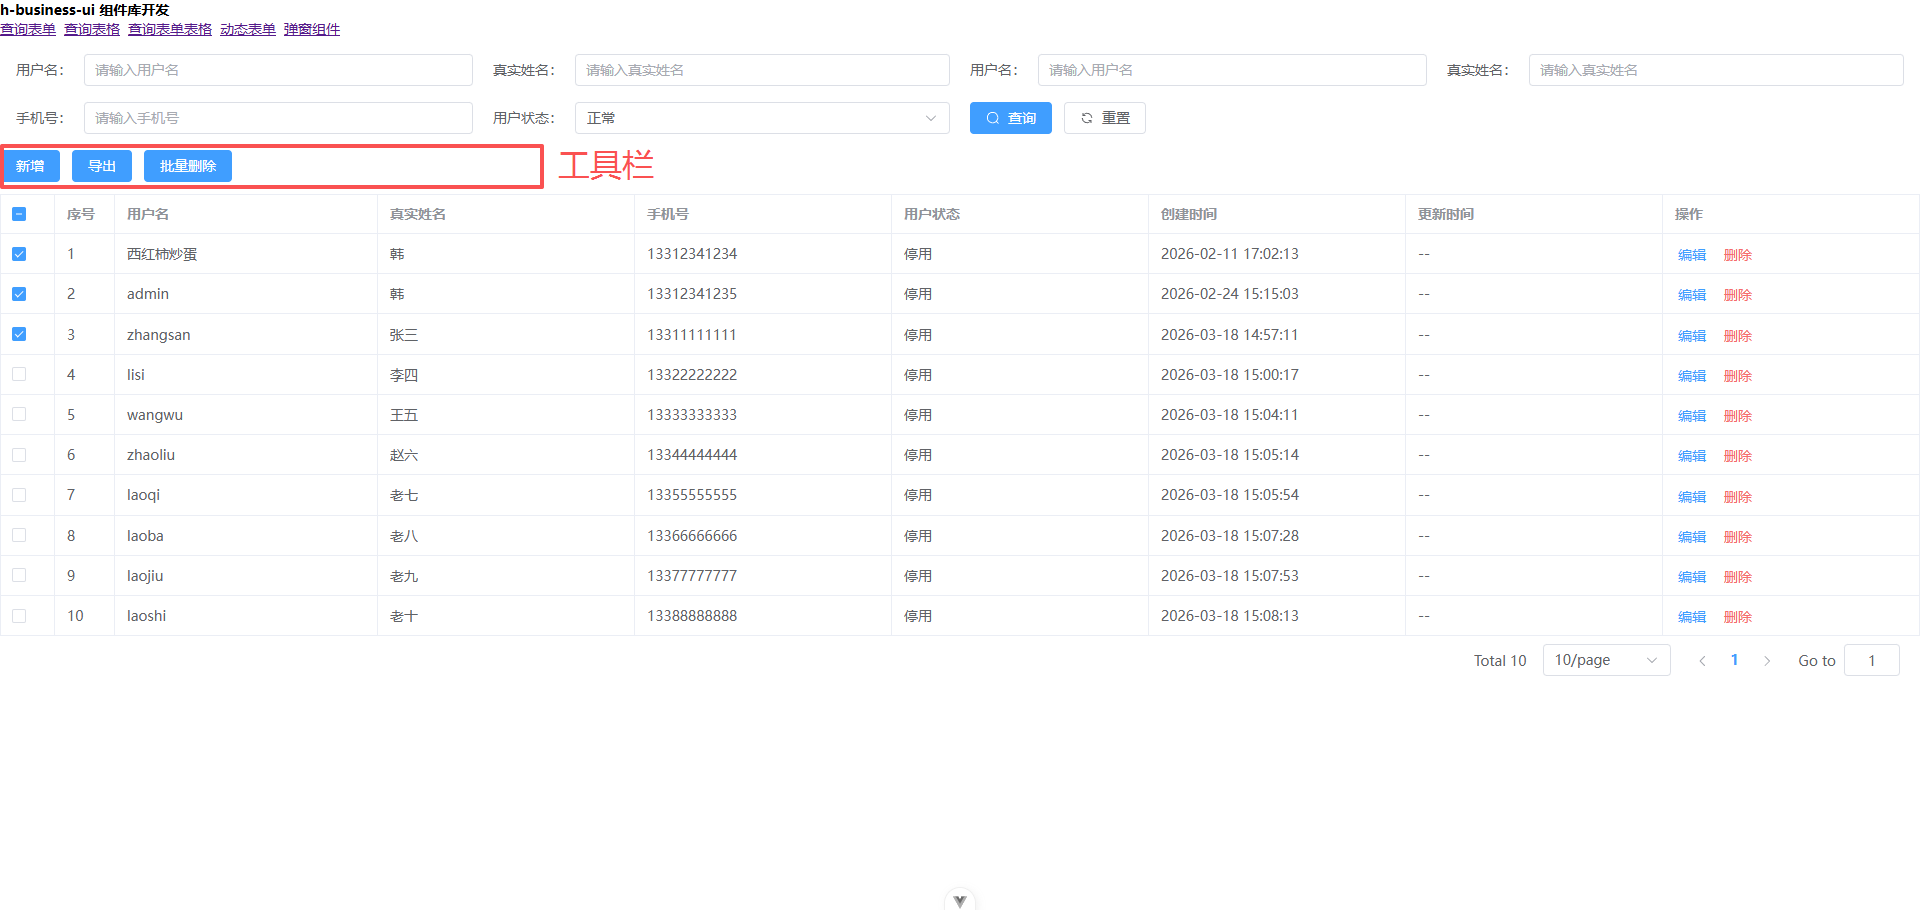
Task: Open the 弹窗组件 link
Action: [x=312, y=29]
